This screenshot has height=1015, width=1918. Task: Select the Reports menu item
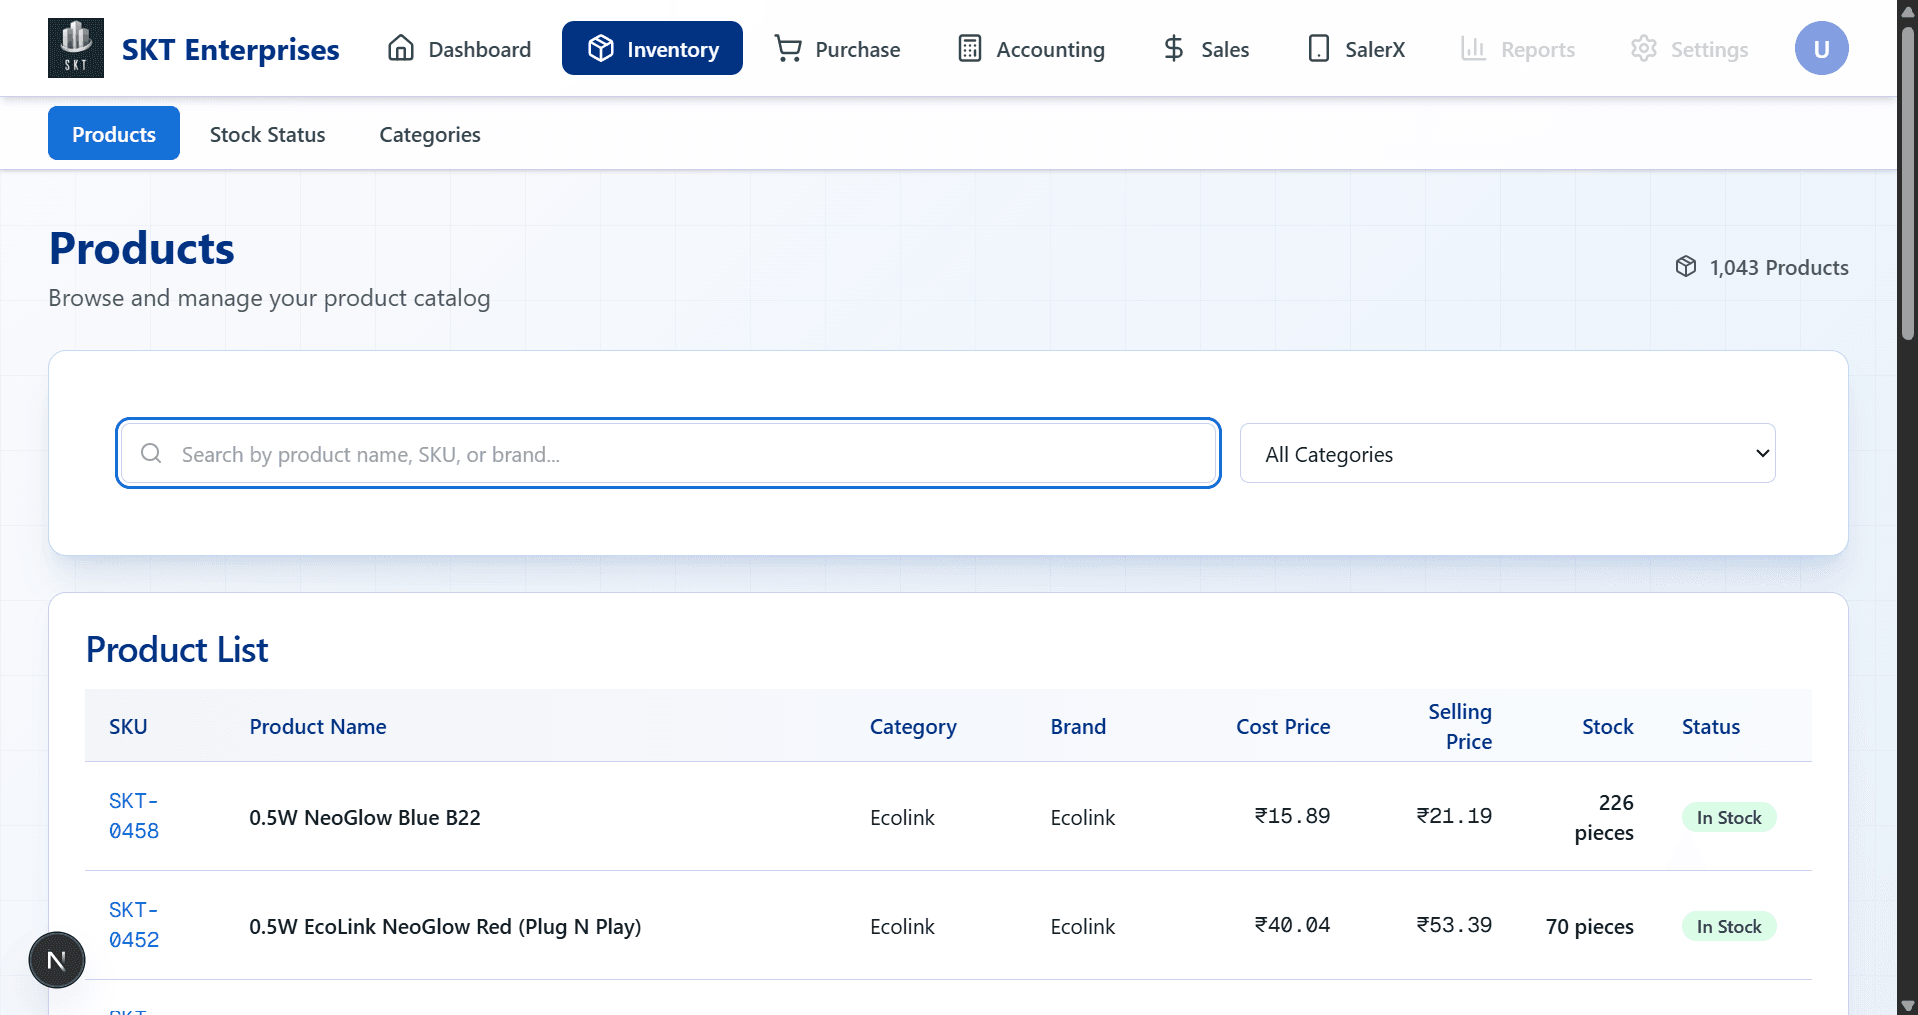tap(1517, 48)
